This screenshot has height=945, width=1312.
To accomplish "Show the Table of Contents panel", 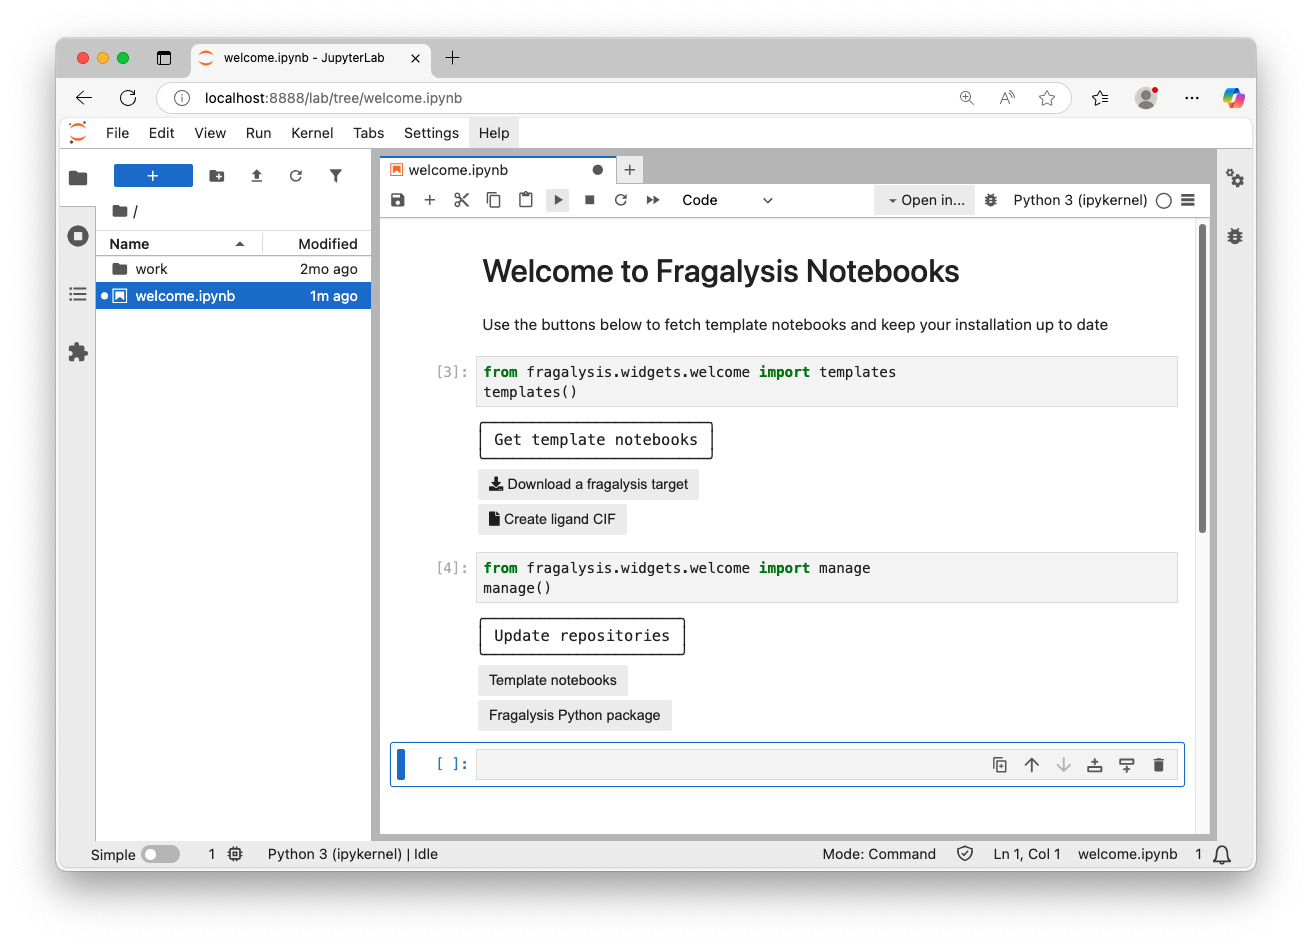I will [x=78, y=294].
